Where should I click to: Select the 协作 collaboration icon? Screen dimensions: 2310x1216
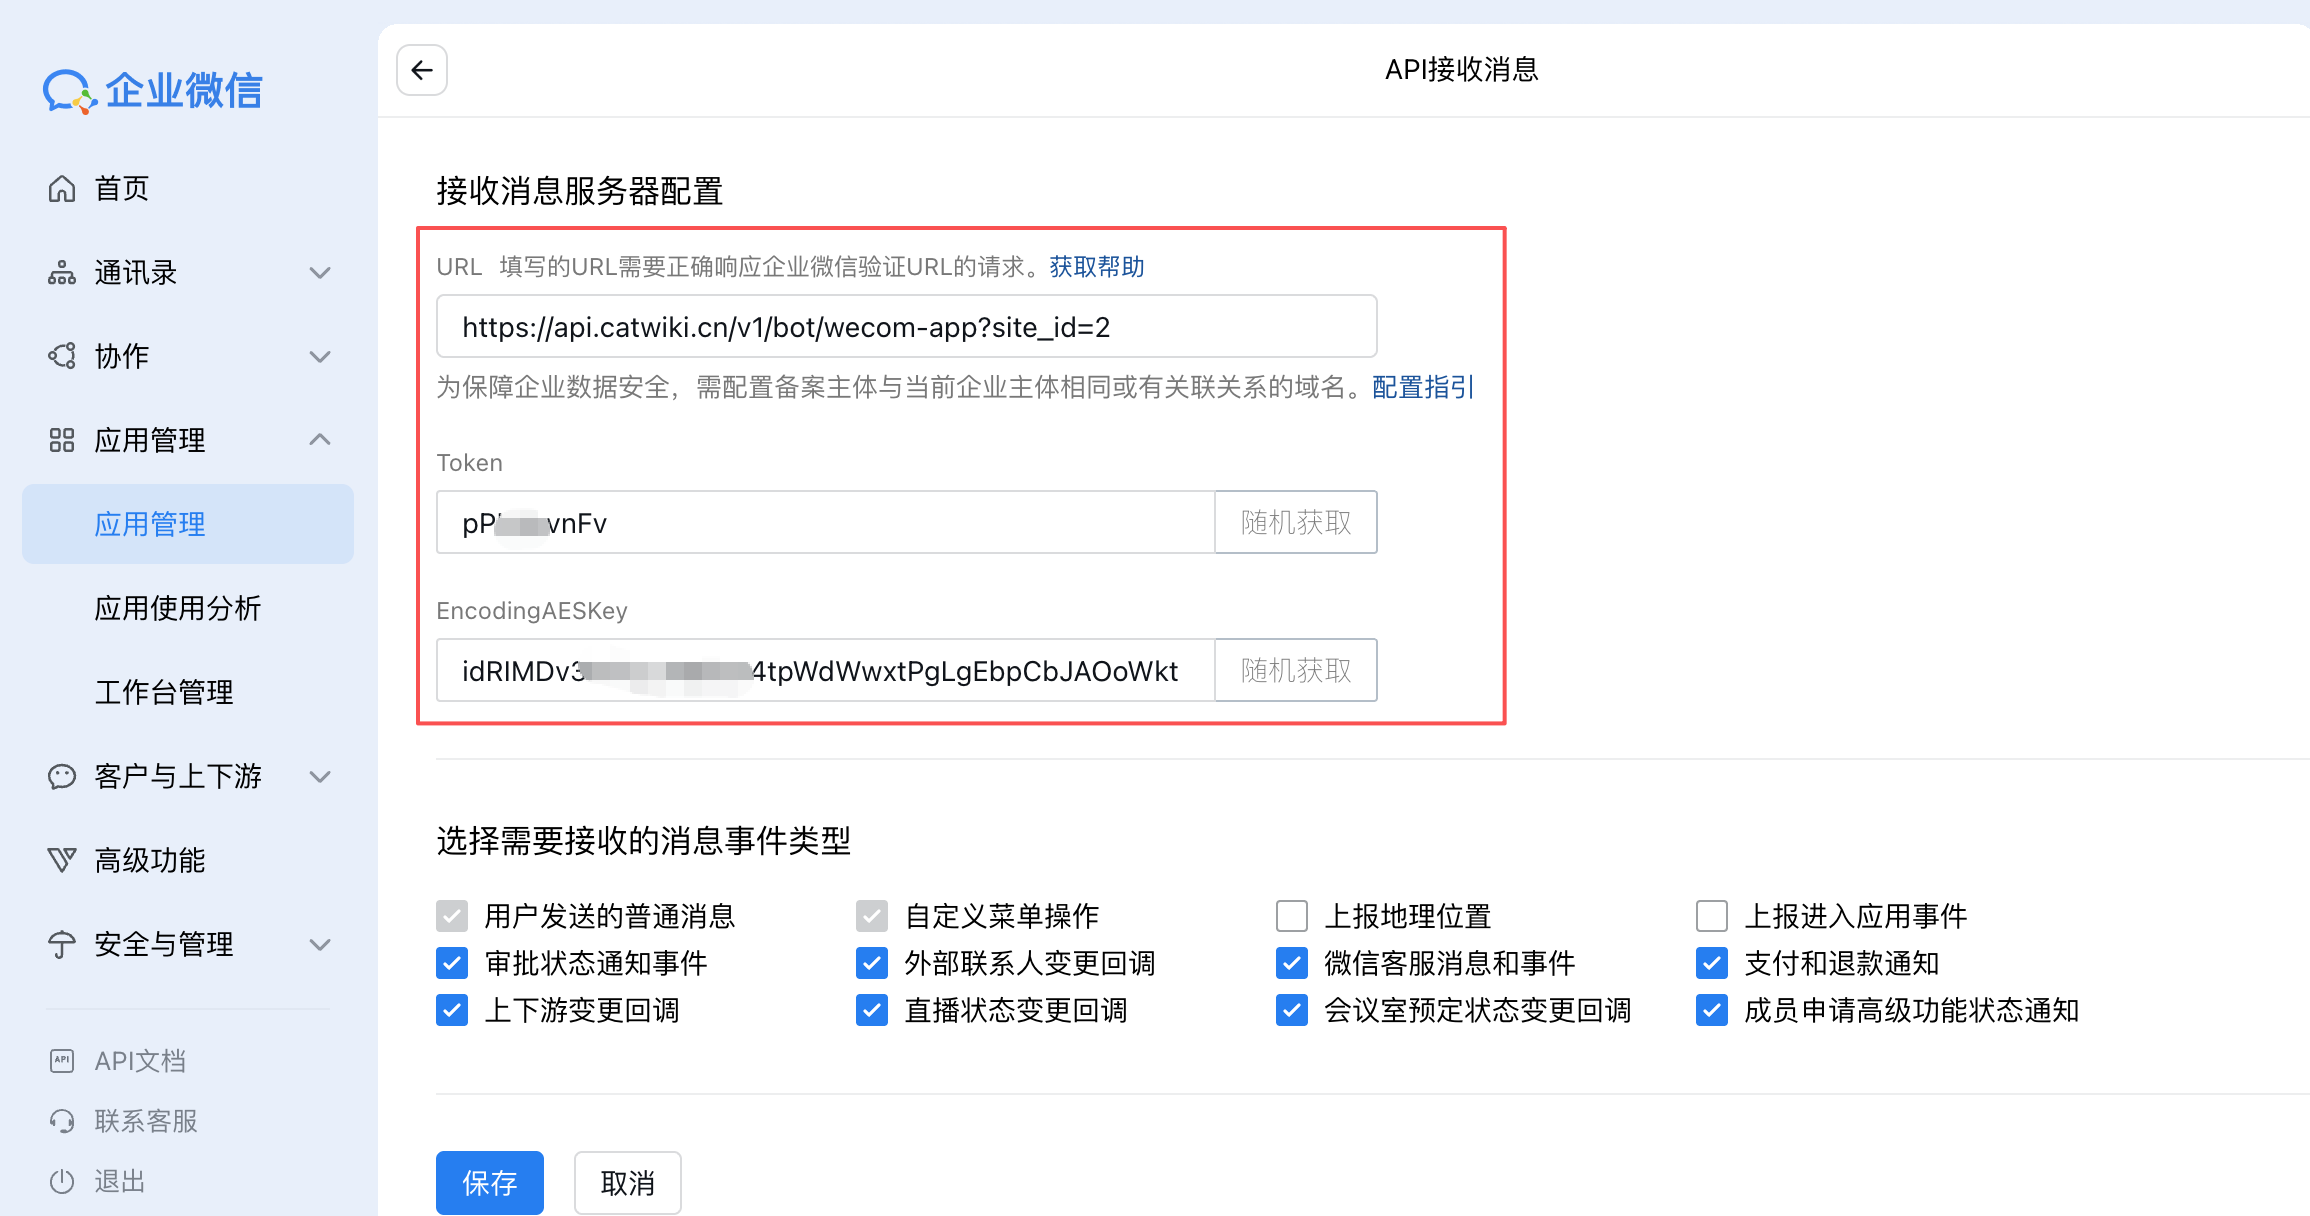pos(62,356)
